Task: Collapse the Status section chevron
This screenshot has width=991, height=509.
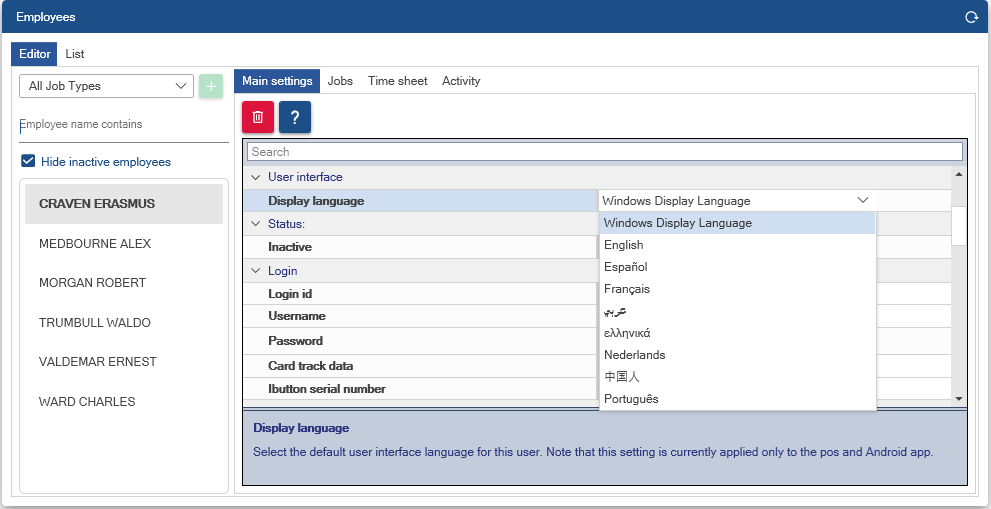Action: point(255,224)
